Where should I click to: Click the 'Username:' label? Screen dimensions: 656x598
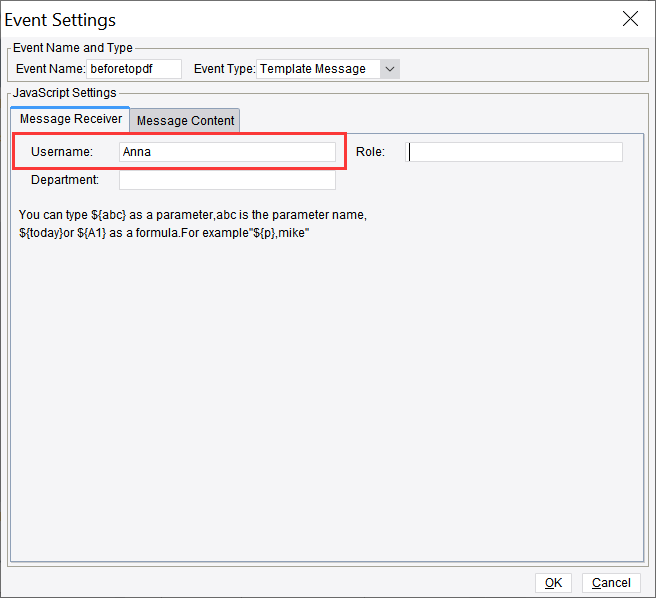point(62,151)
